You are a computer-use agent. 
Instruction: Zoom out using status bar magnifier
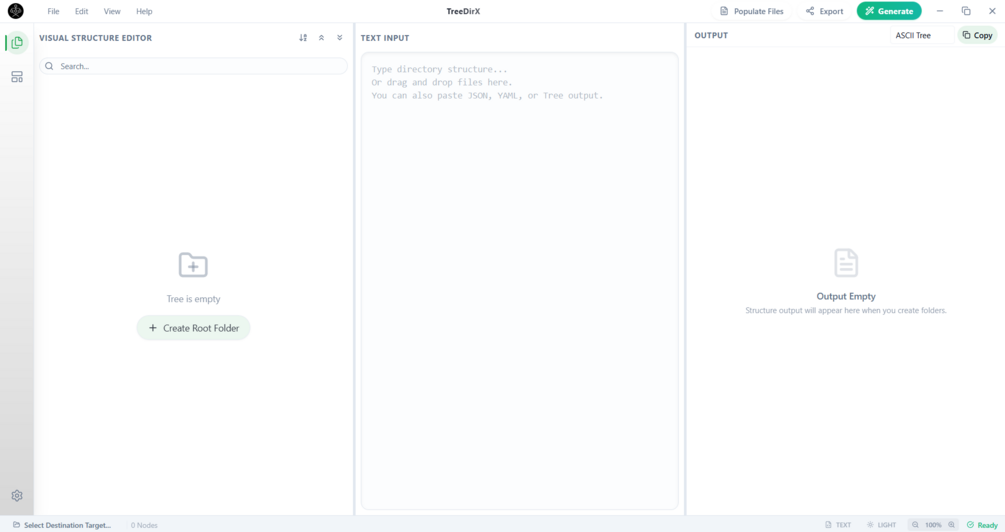[915, 525]
